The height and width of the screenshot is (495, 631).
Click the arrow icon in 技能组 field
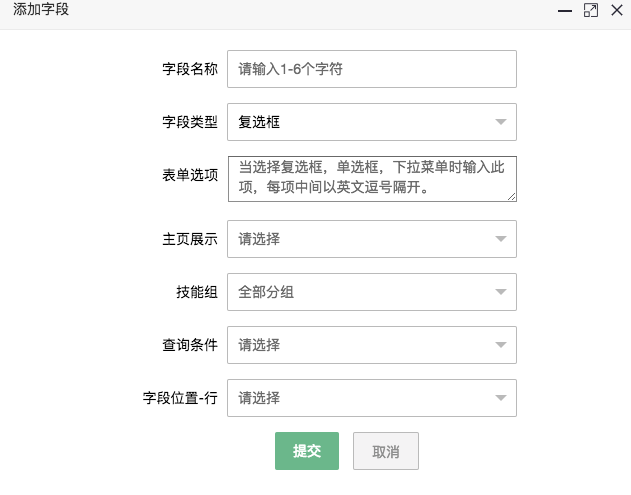pos(501,292)
